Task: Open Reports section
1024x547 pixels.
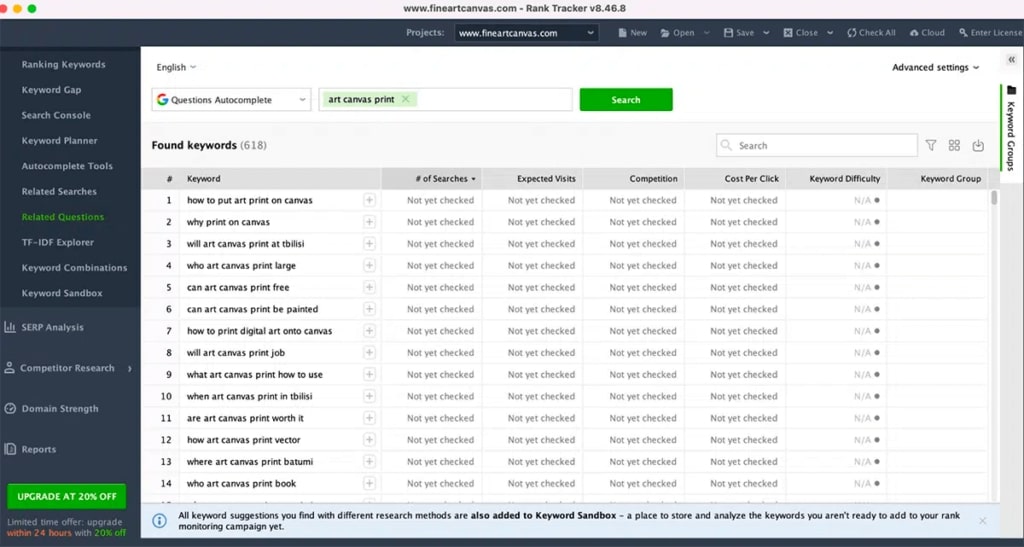Action: [x=31, y=449]
